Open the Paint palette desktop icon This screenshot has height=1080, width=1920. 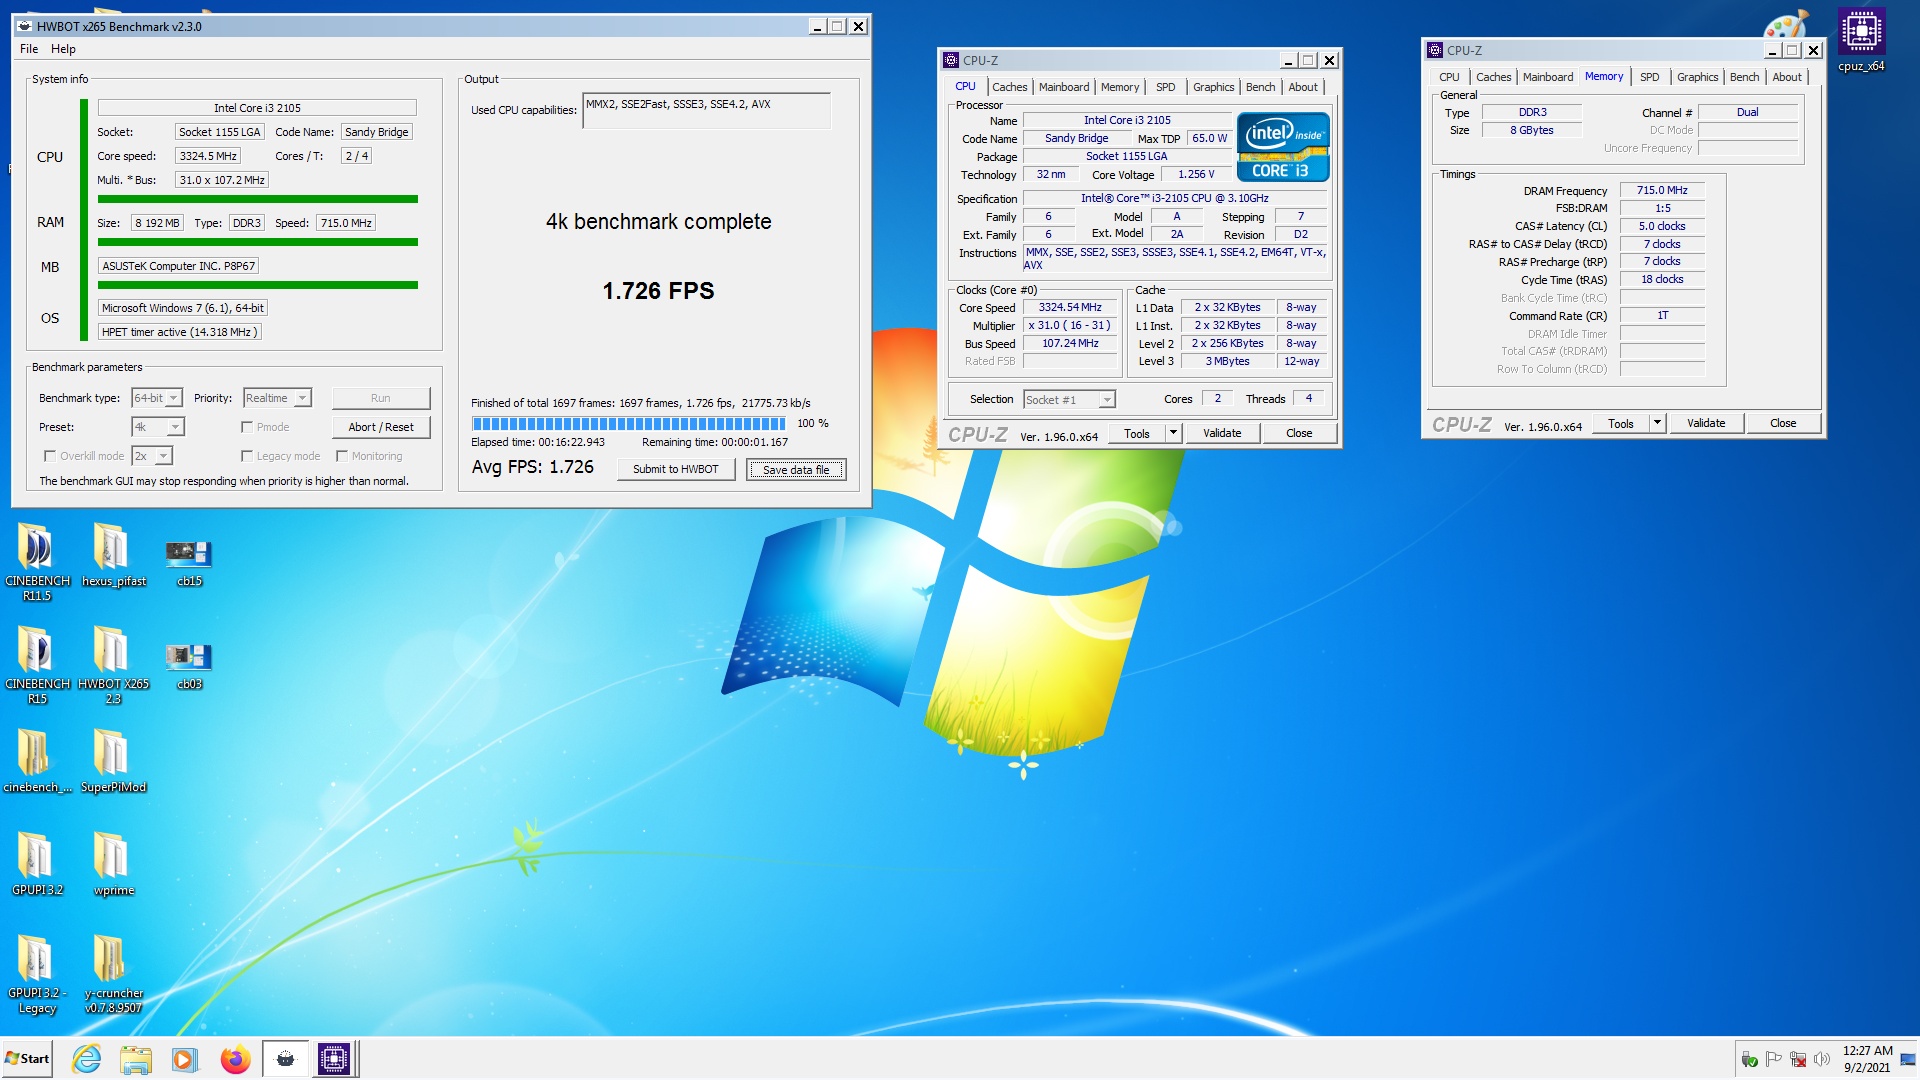1786,24
